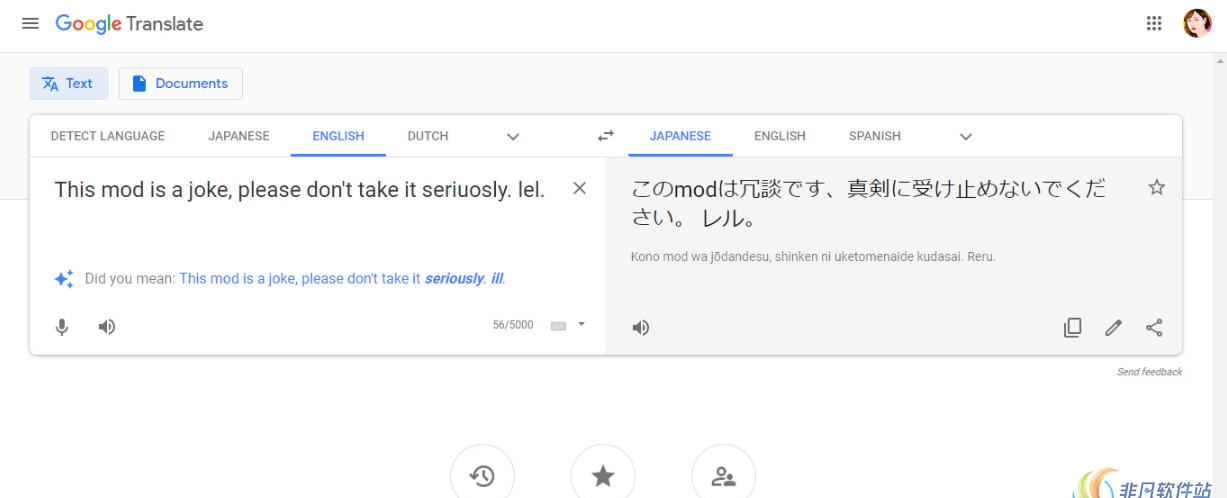
Task: Suggest an edit with pencil icon
Action: tap(1113, 327)
